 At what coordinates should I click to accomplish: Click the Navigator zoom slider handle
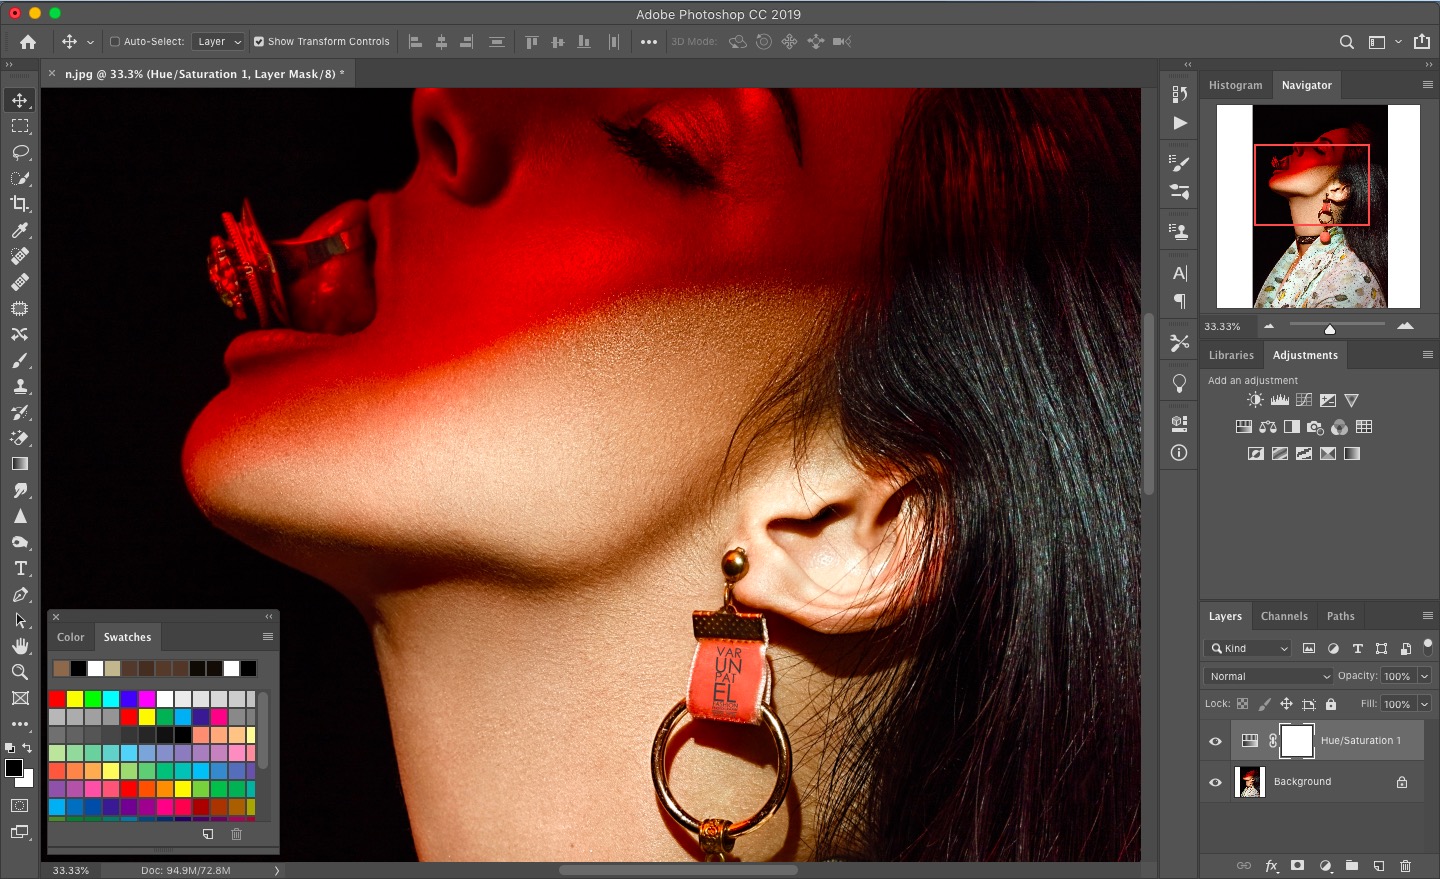click(x=1329, y=329)
